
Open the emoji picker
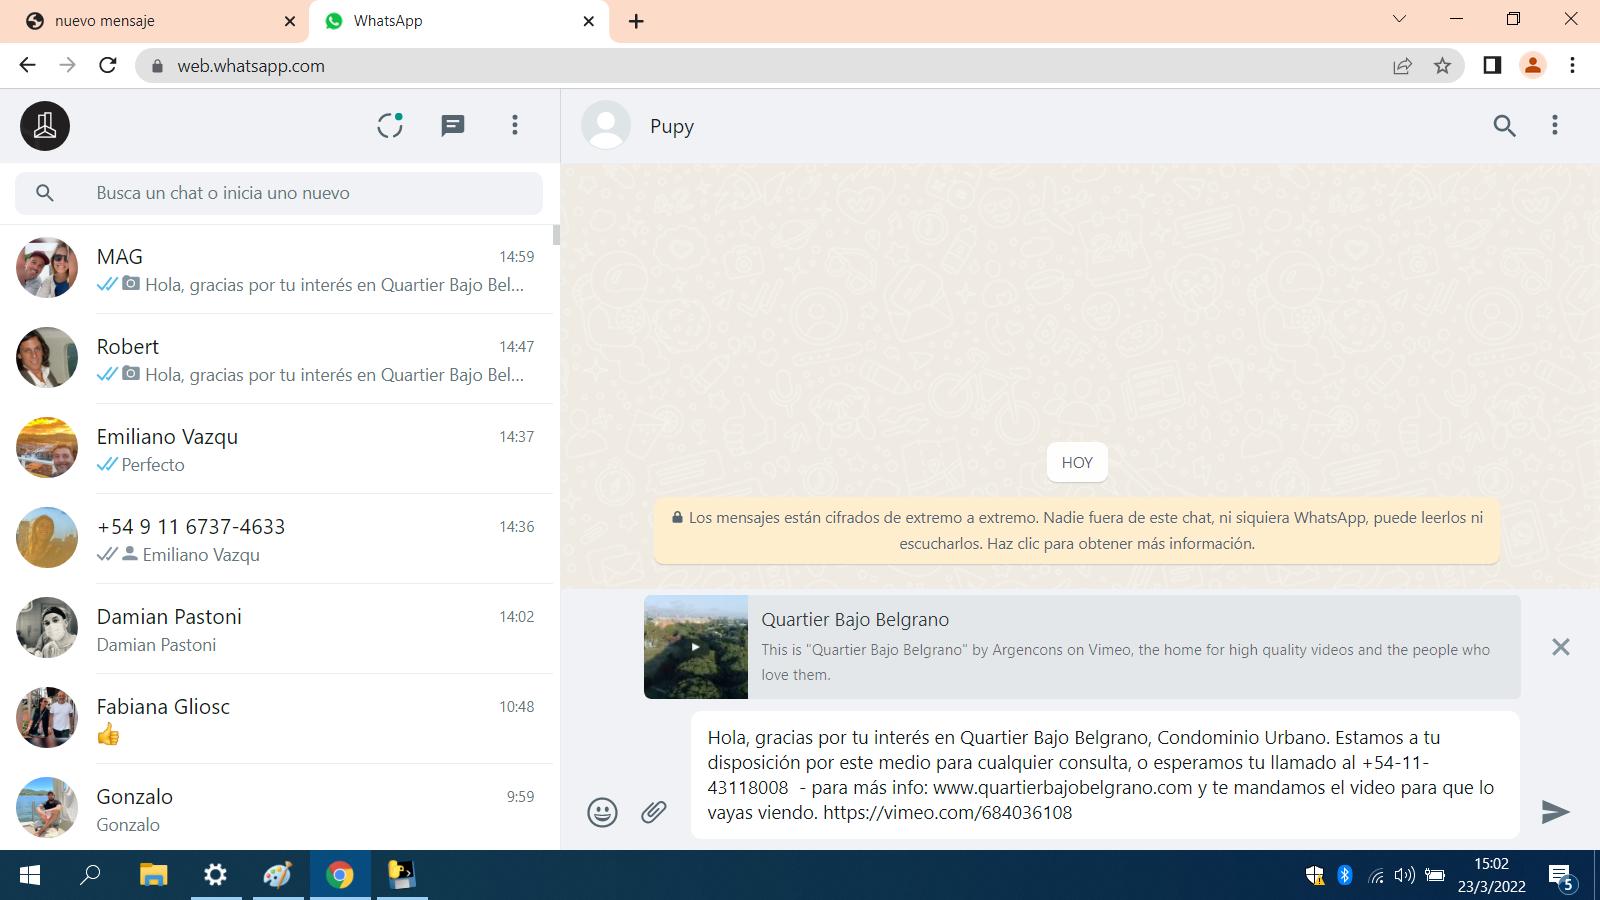602,812
